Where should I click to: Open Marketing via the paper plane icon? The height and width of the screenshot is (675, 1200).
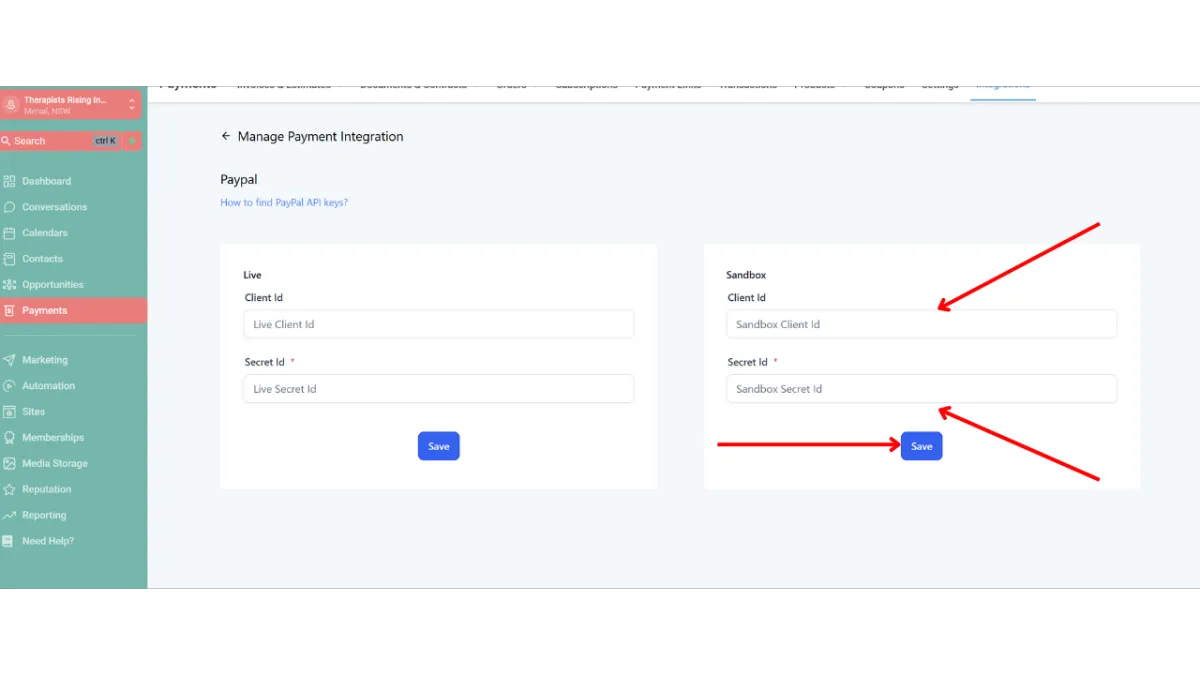coord(9,360)
